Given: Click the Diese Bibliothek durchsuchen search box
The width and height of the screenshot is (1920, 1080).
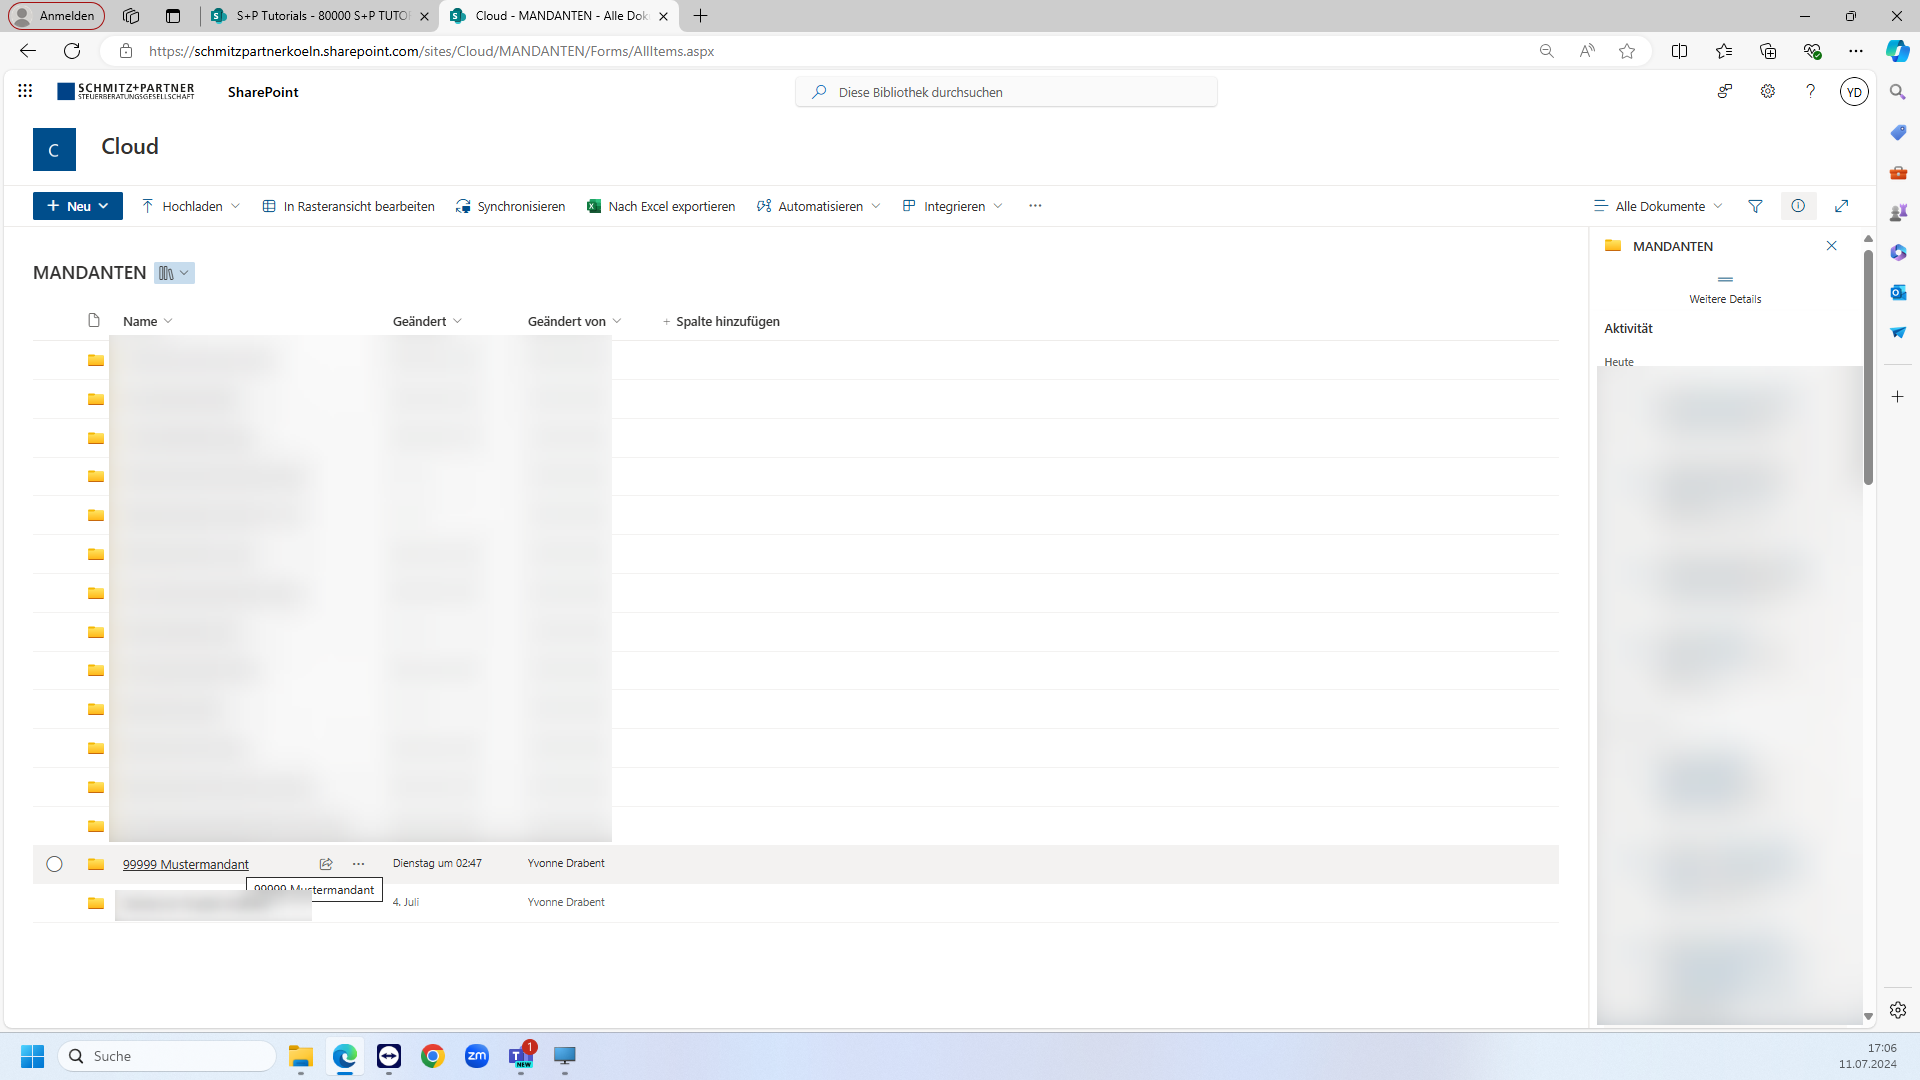Looking at the screenshot, I should point(1007,92).
